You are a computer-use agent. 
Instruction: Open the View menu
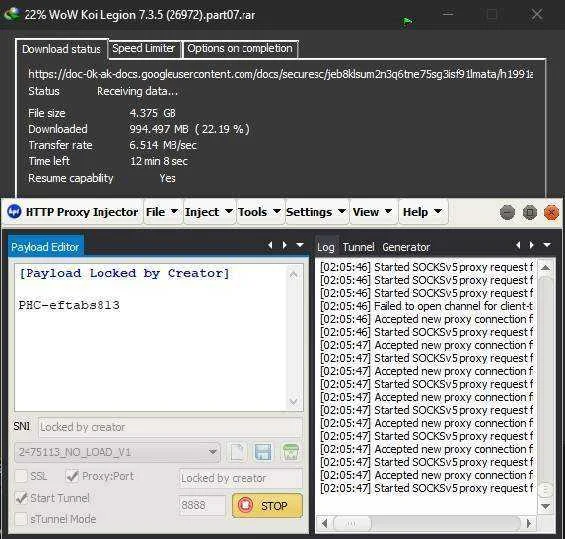coord(372,212)
